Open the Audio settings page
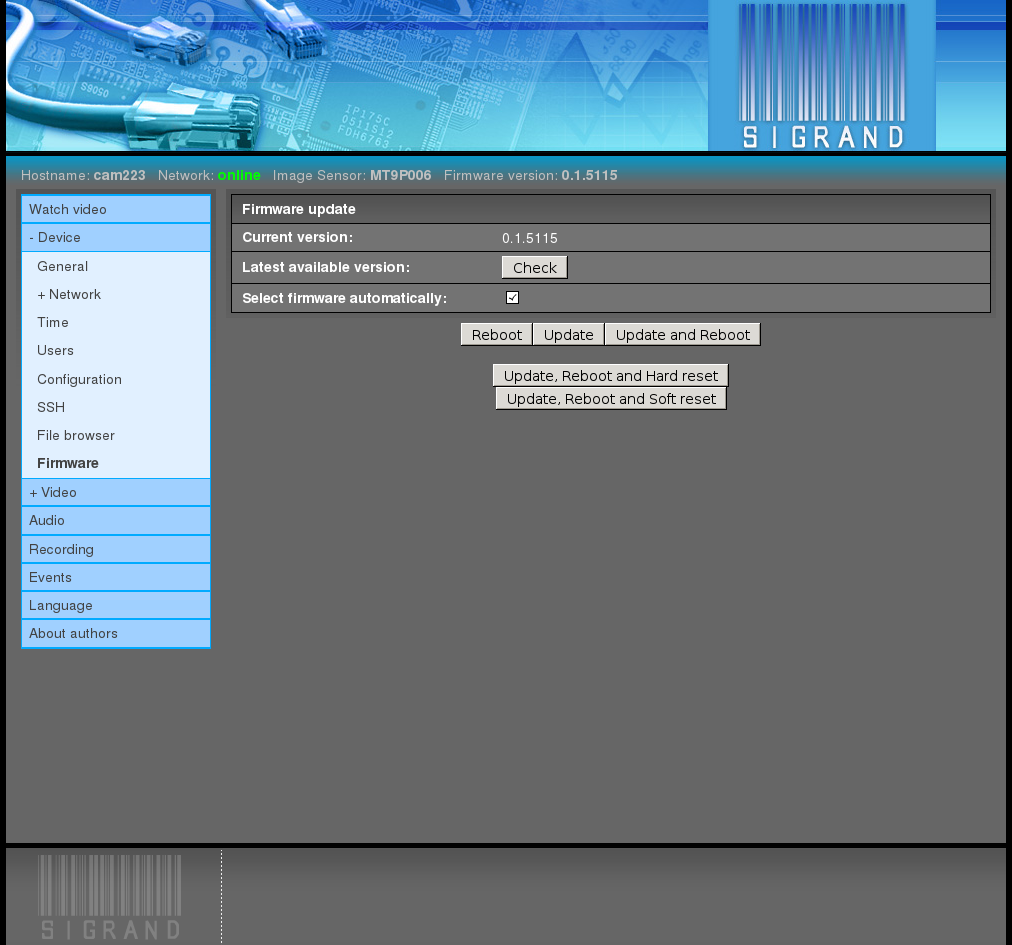This screenshot has height=945, width=1012. coord(47,521)
